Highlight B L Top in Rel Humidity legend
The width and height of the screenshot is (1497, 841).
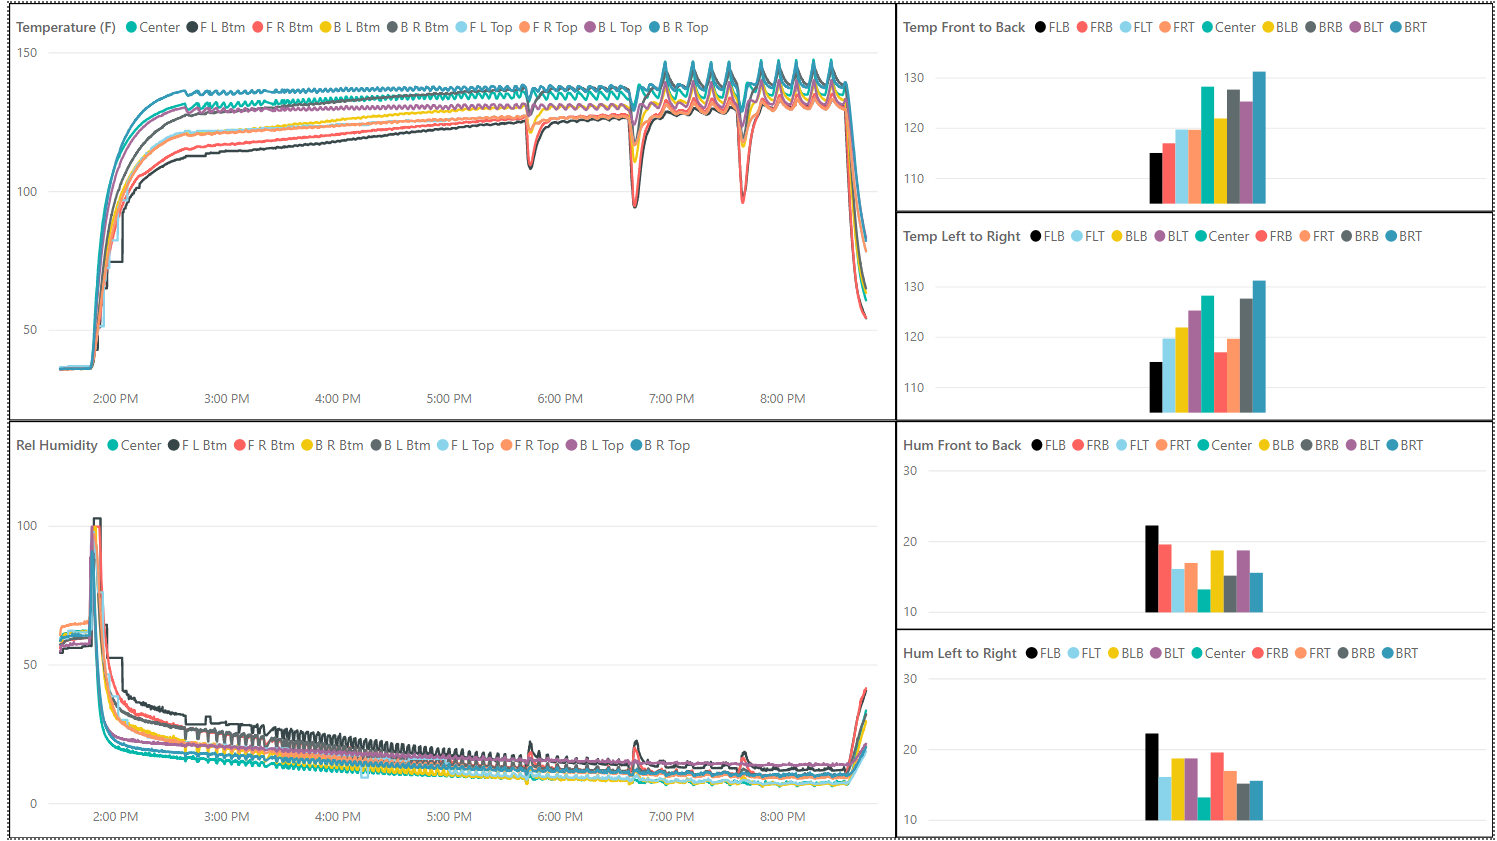click(x=601, y=445)
